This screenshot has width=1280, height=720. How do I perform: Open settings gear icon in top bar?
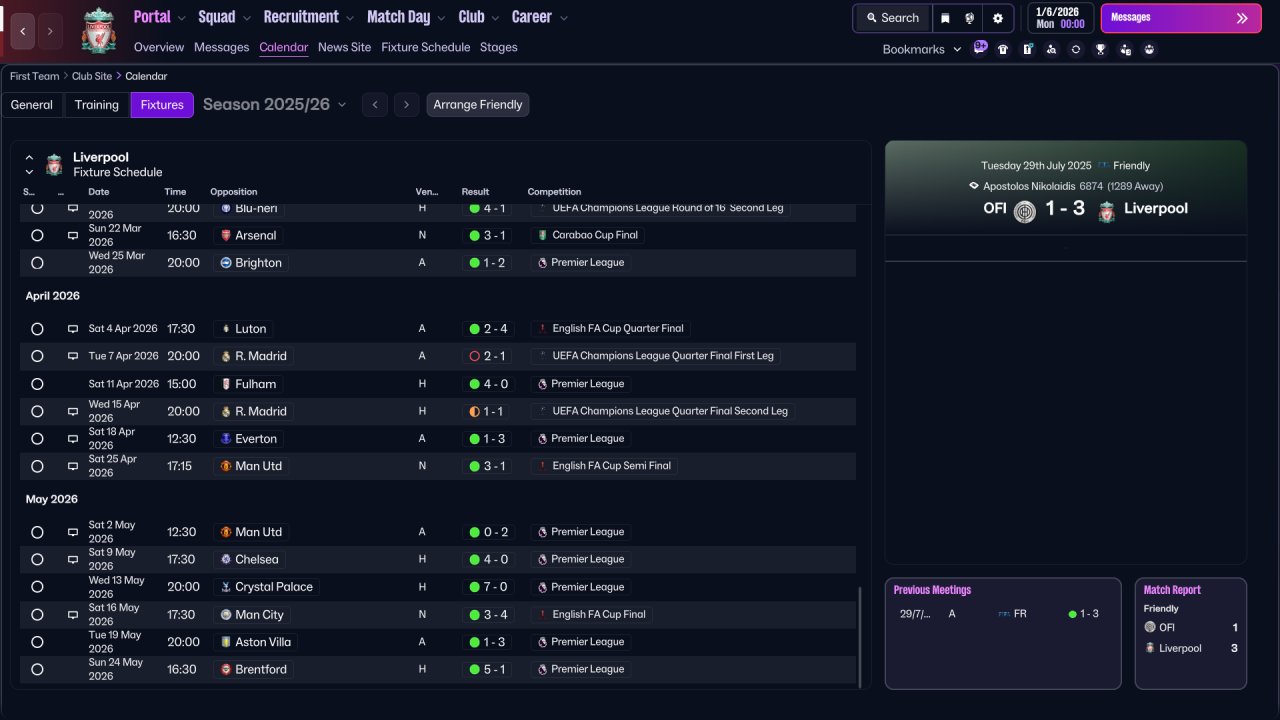tap(998, 18)
